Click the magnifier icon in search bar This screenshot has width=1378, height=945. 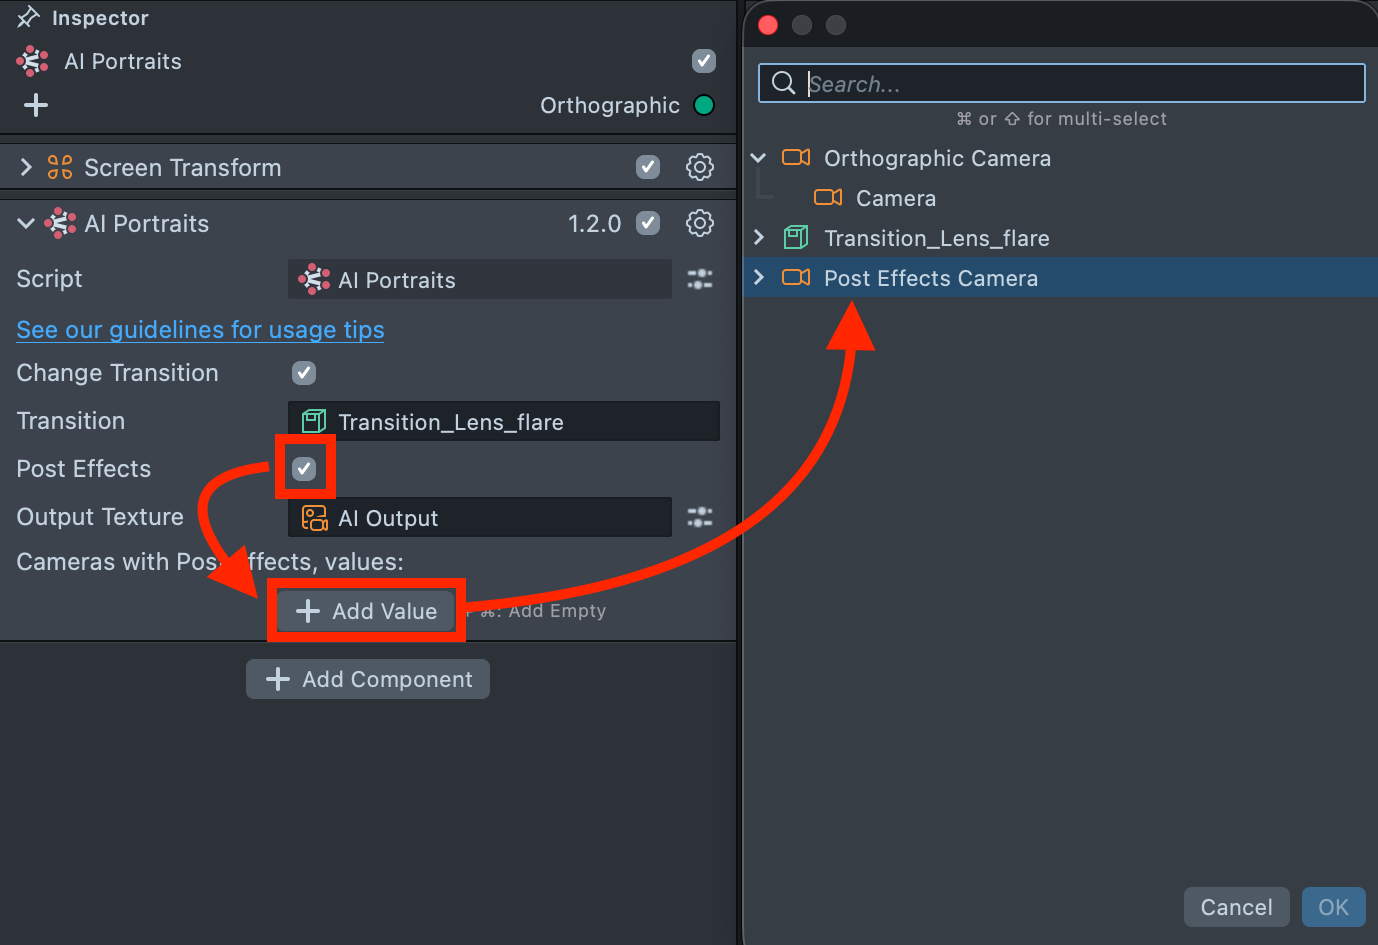[x=784, y=83]
